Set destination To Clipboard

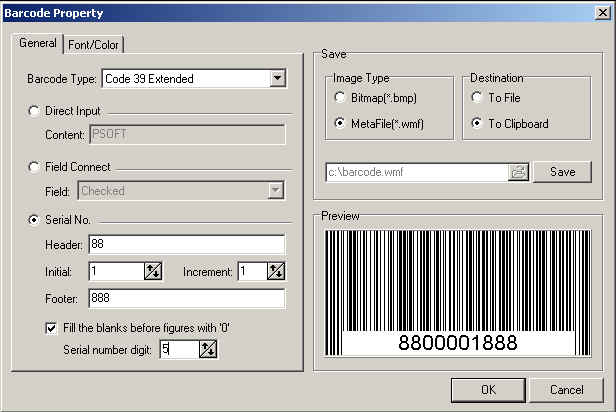(477, 123)
